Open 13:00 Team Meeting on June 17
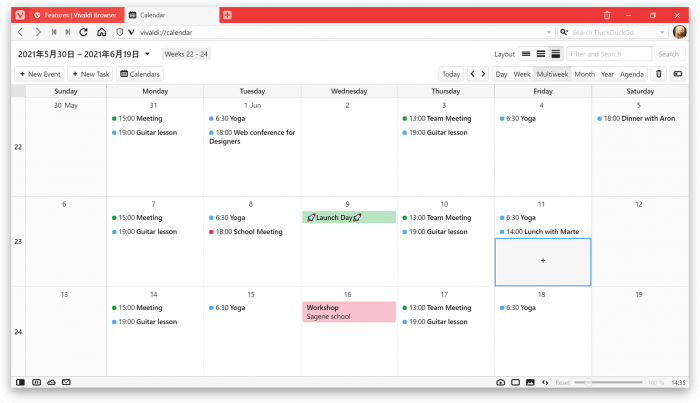The image size is (700, 403). [437, 307]
